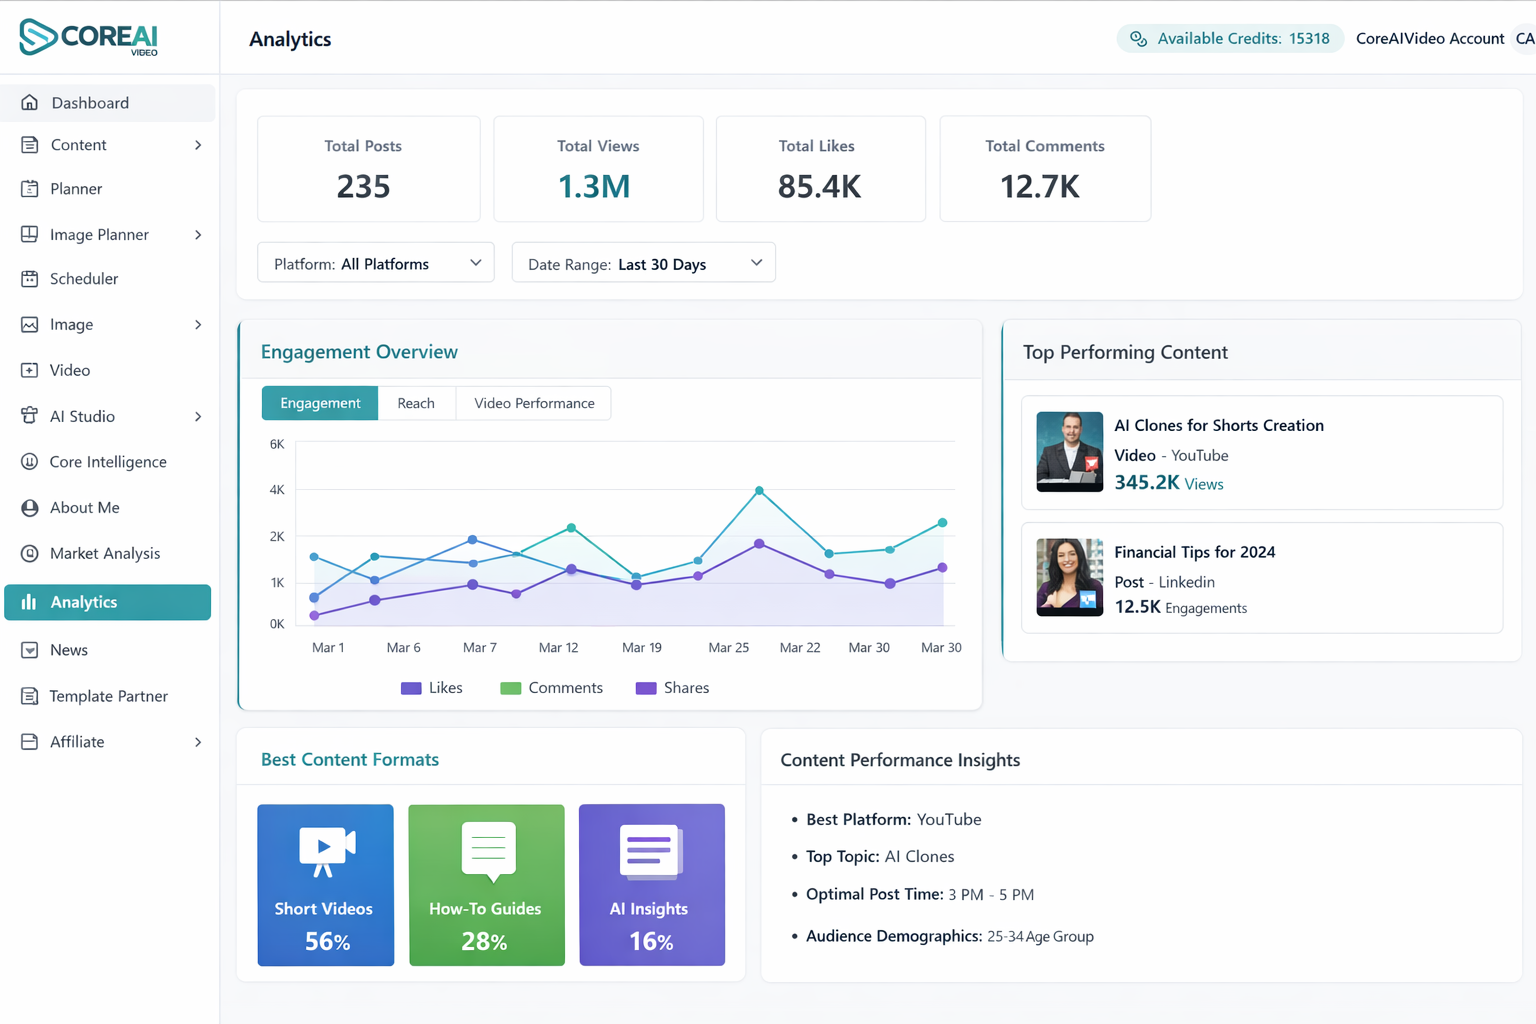Image resolution: width=1536 pixels, height=1024 pixels.
Task: Expand the AI Studio submenu chevron
Action: coord(198,416)
